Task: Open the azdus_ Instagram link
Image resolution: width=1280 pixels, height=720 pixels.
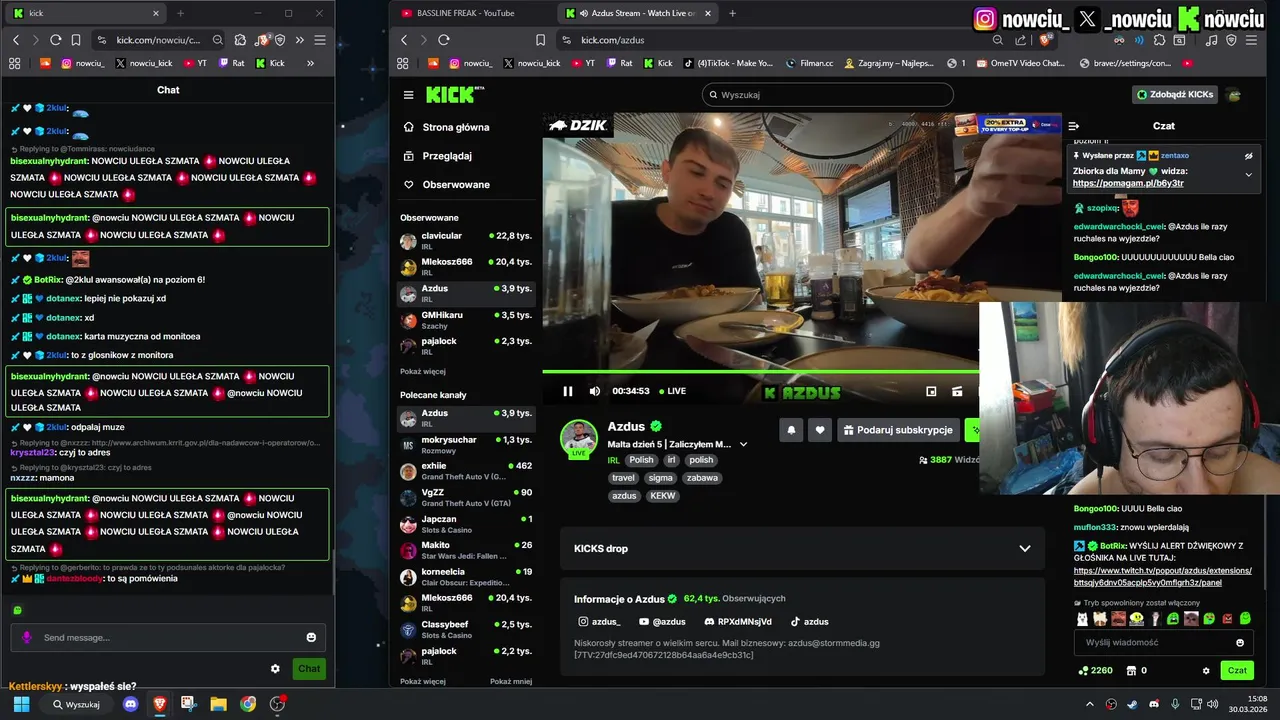Action: coord(599,621)
